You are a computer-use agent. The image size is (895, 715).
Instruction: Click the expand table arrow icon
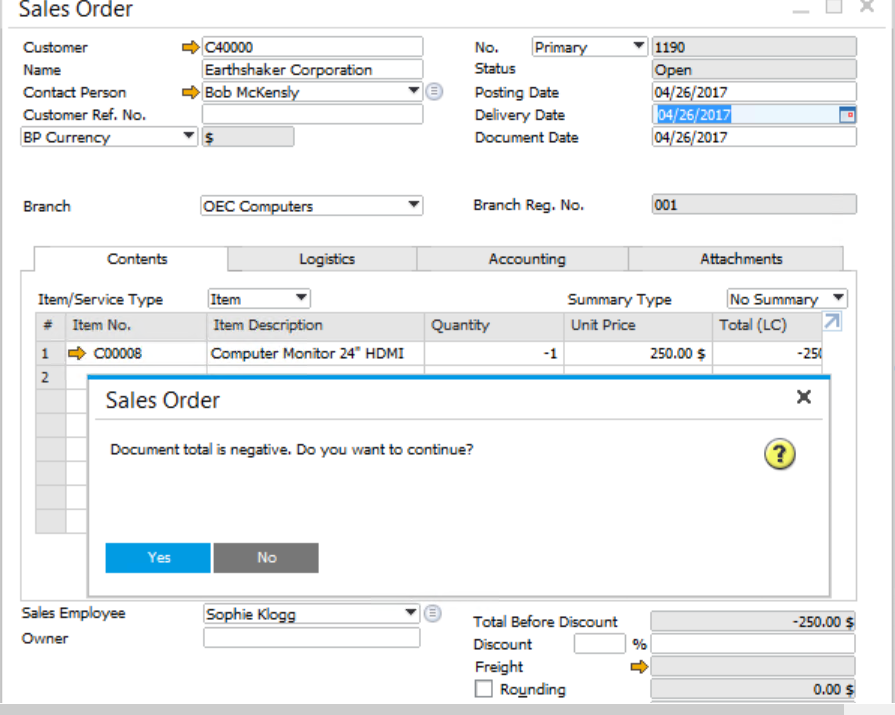click(832, 322)
